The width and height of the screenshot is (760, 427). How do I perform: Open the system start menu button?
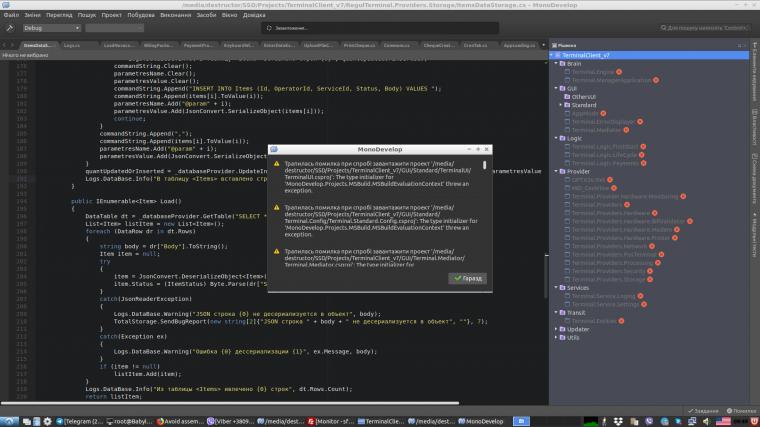point(9,421)
